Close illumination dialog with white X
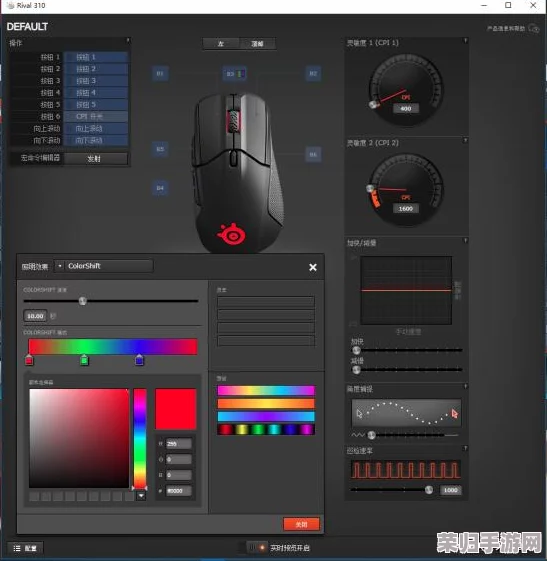This screenshot has width=547, height=561. coord(313,267)
